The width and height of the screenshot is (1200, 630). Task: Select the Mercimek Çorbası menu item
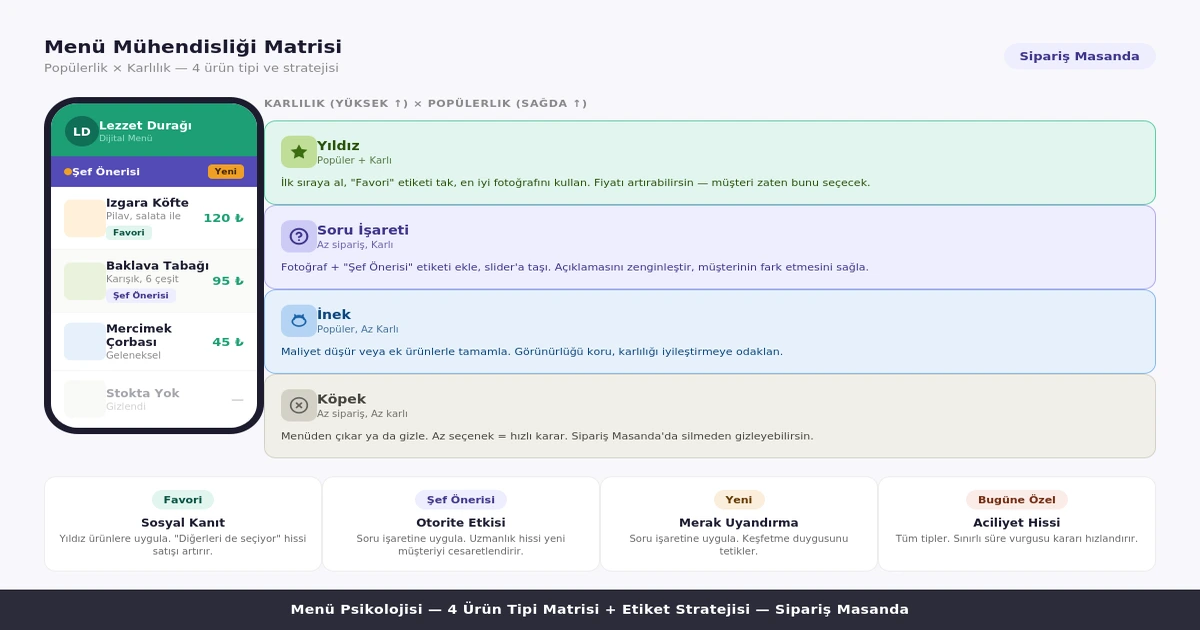tap(140, 335)
